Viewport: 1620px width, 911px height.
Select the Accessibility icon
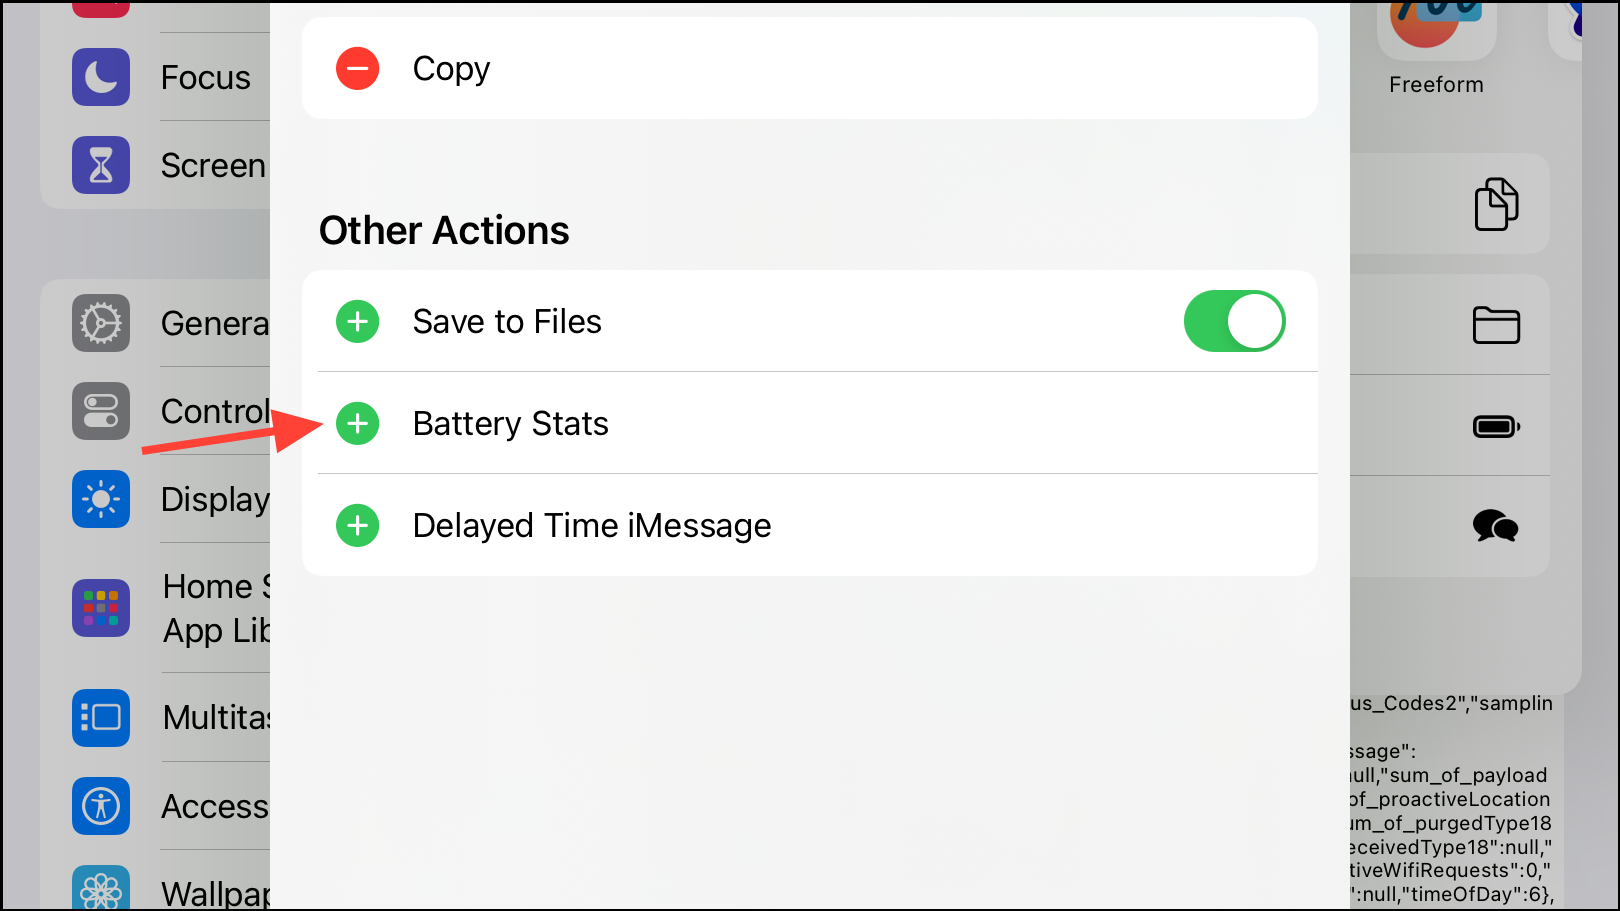click(x=100, y=806)
